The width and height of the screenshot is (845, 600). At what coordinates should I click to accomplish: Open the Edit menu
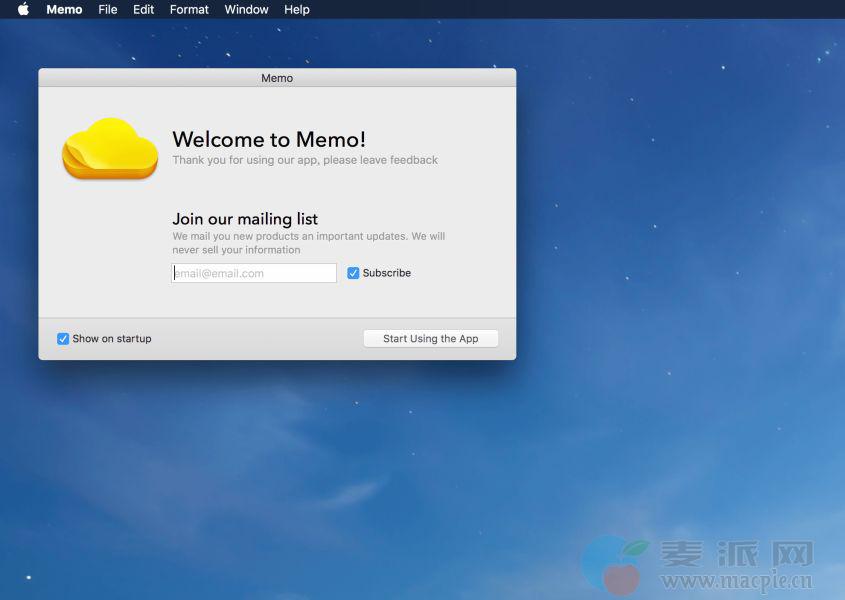point(143,9)
